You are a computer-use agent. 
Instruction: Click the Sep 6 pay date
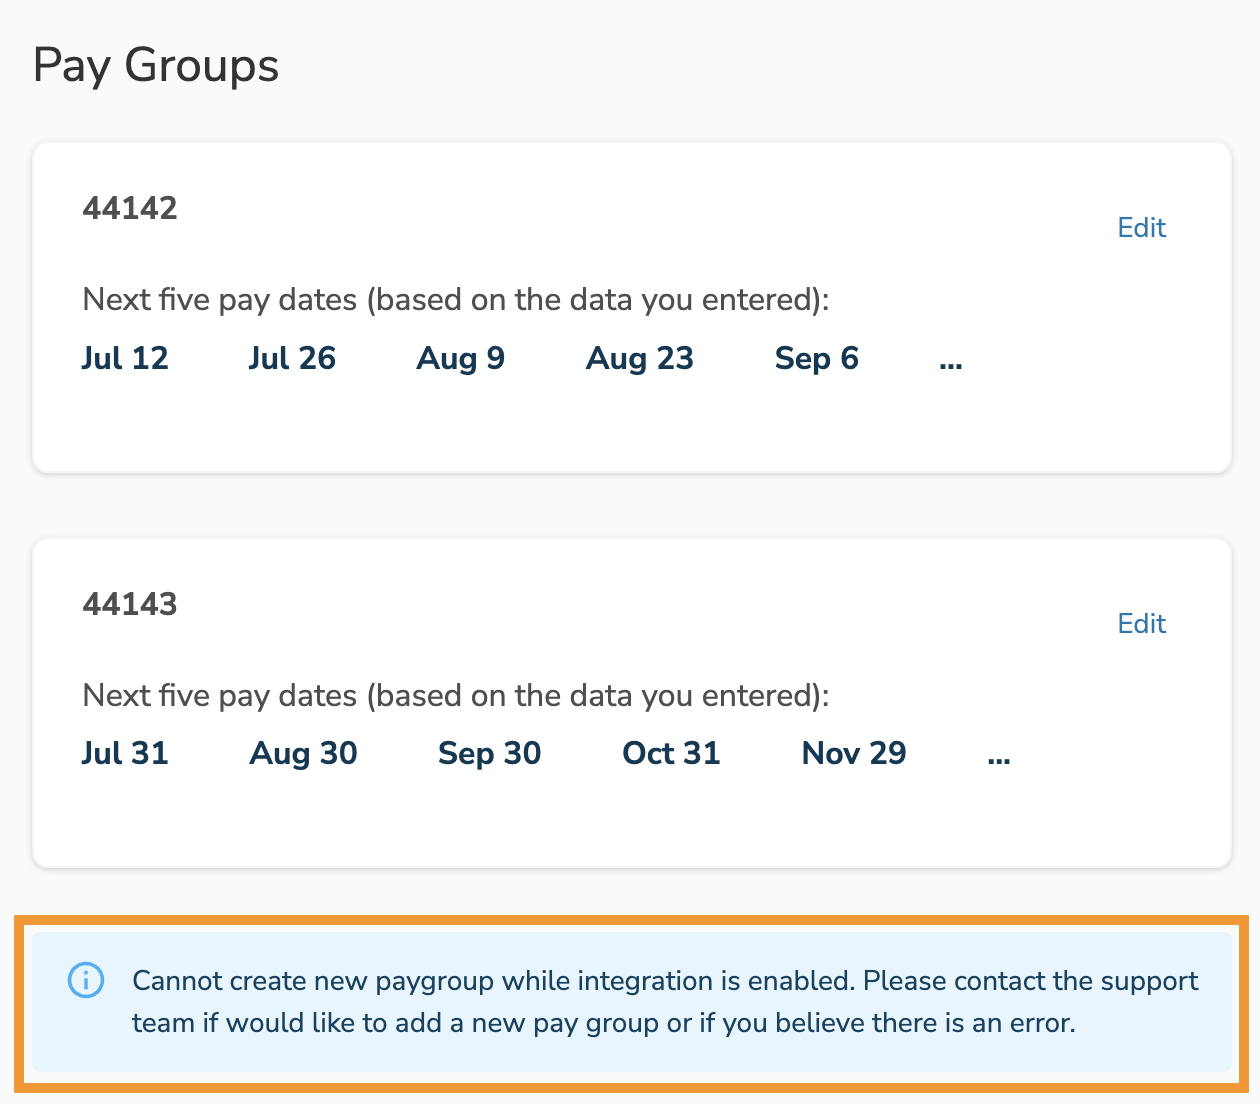click(x=817, y=359)
